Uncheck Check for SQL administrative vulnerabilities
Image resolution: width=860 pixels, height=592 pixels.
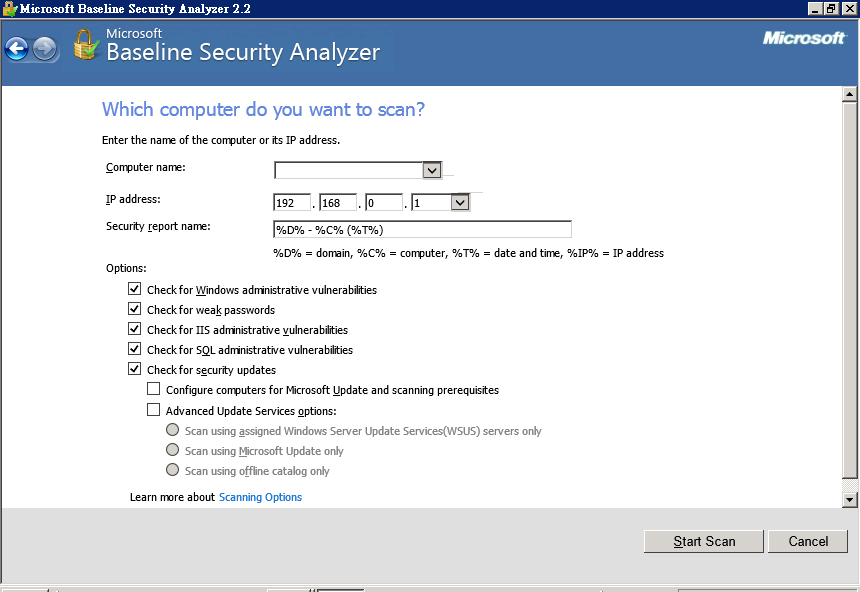click(x=134, y=349)
